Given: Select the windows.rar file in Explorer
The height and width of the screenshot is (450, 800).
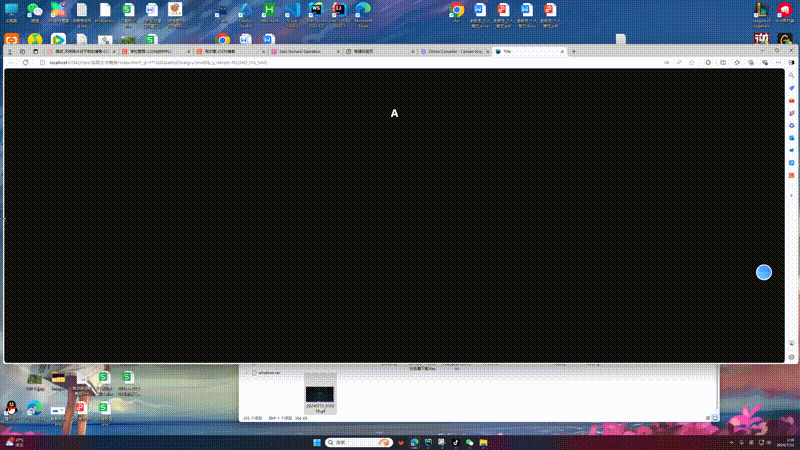Looking at the screenshot, I should (265, 373).
